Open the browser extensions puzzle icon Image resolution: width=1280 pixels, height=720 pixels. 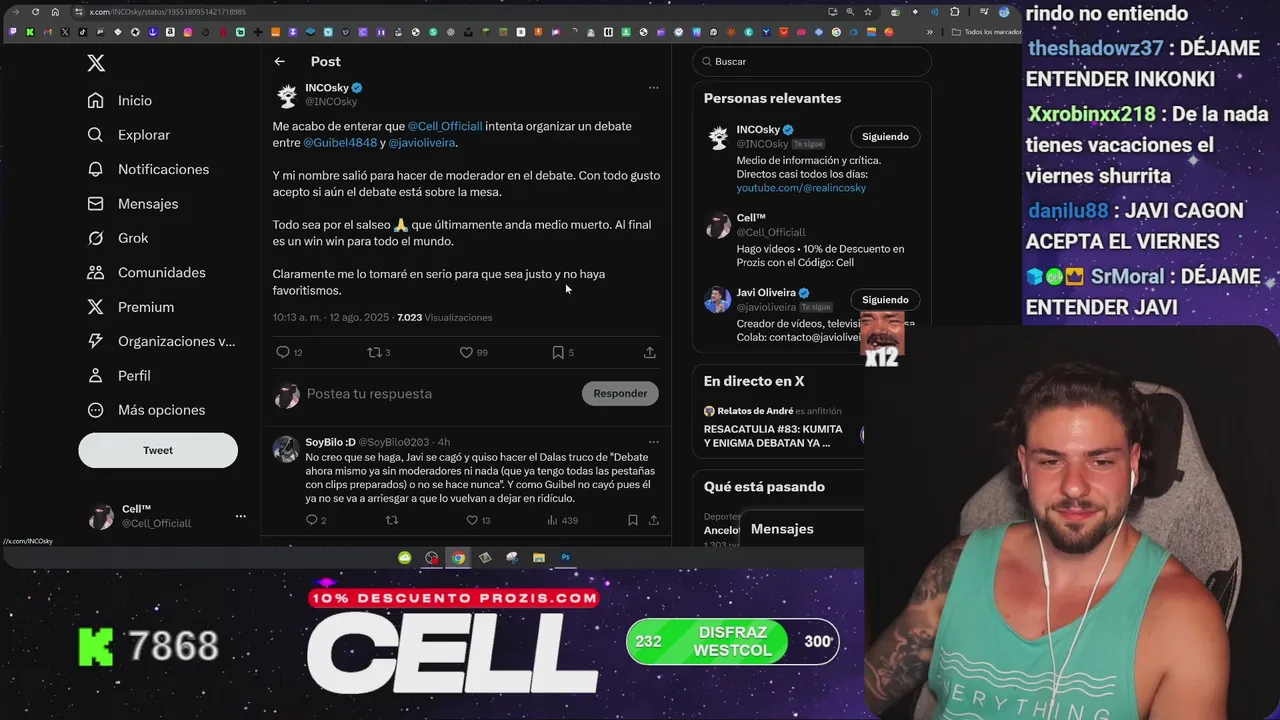(x=955, y=12)
